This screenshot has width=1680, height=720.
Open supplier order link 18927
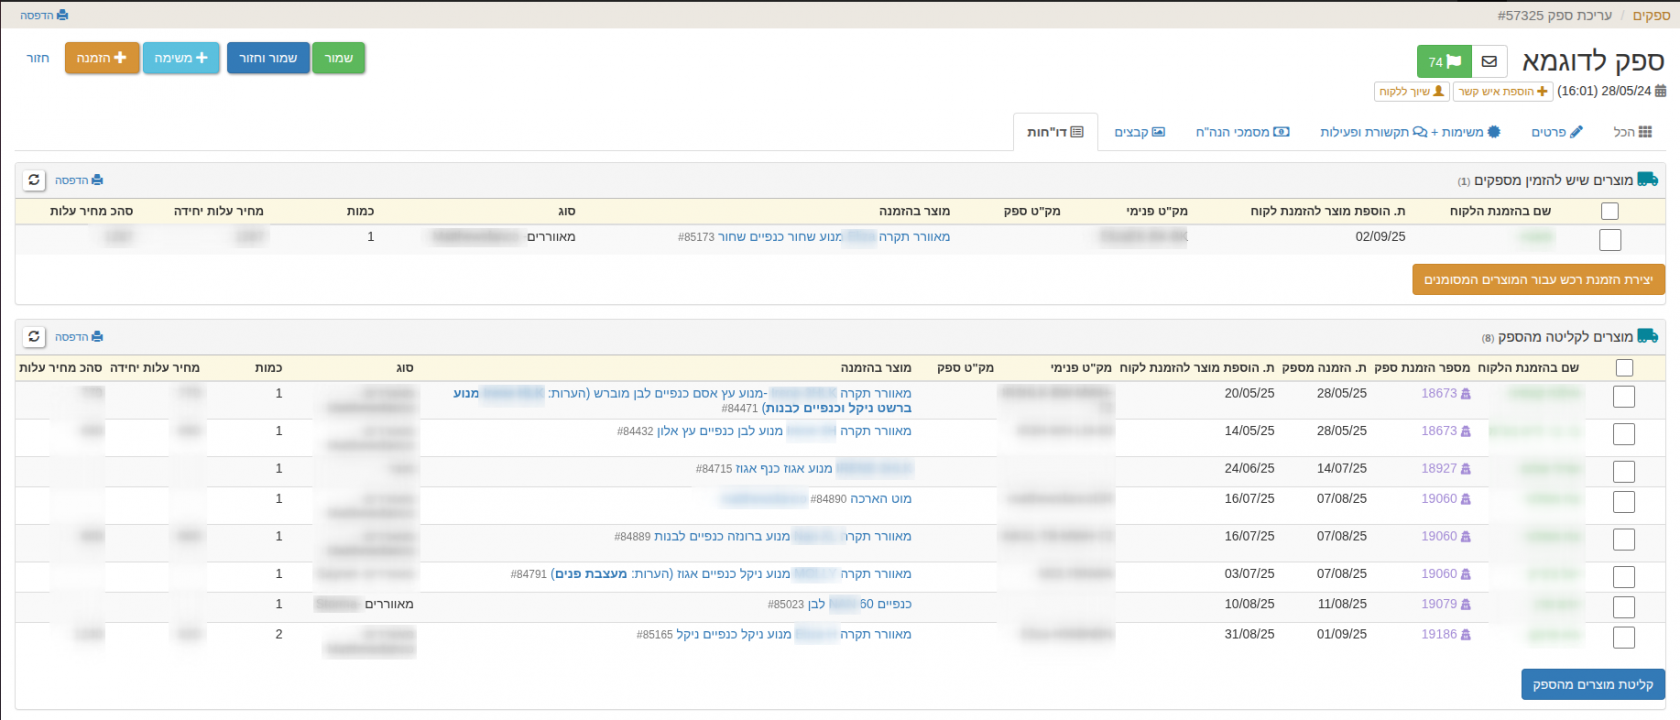click(1439, 468)
